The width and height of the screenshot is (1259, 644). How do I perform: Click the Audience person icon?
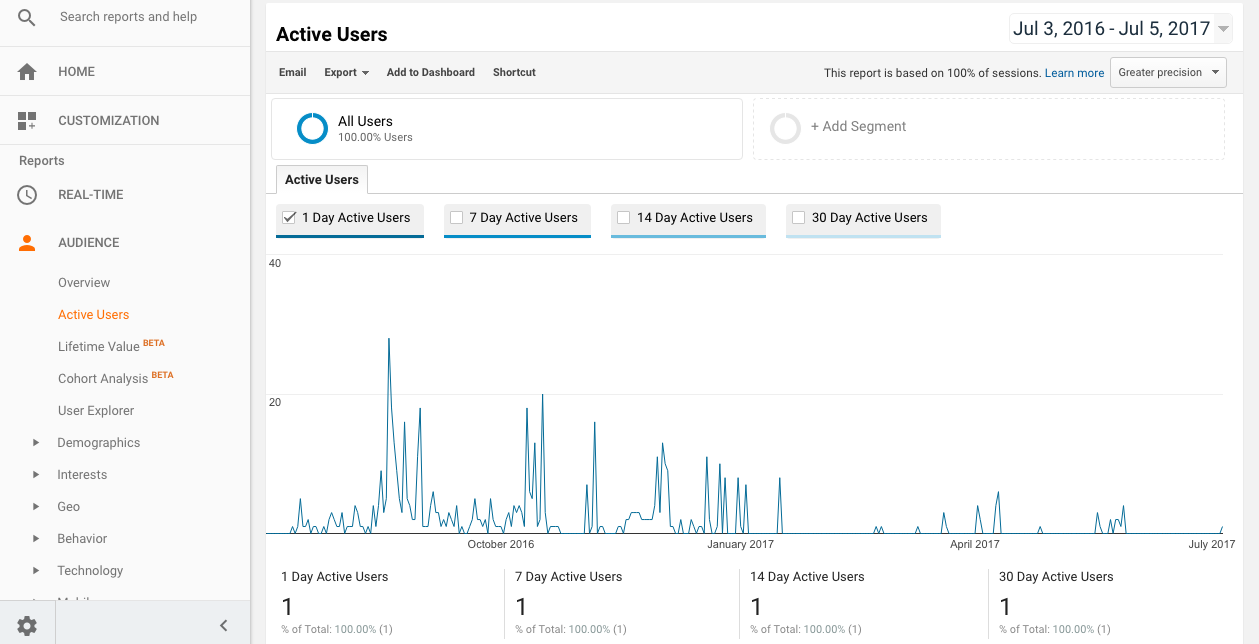tap(27, 243)
